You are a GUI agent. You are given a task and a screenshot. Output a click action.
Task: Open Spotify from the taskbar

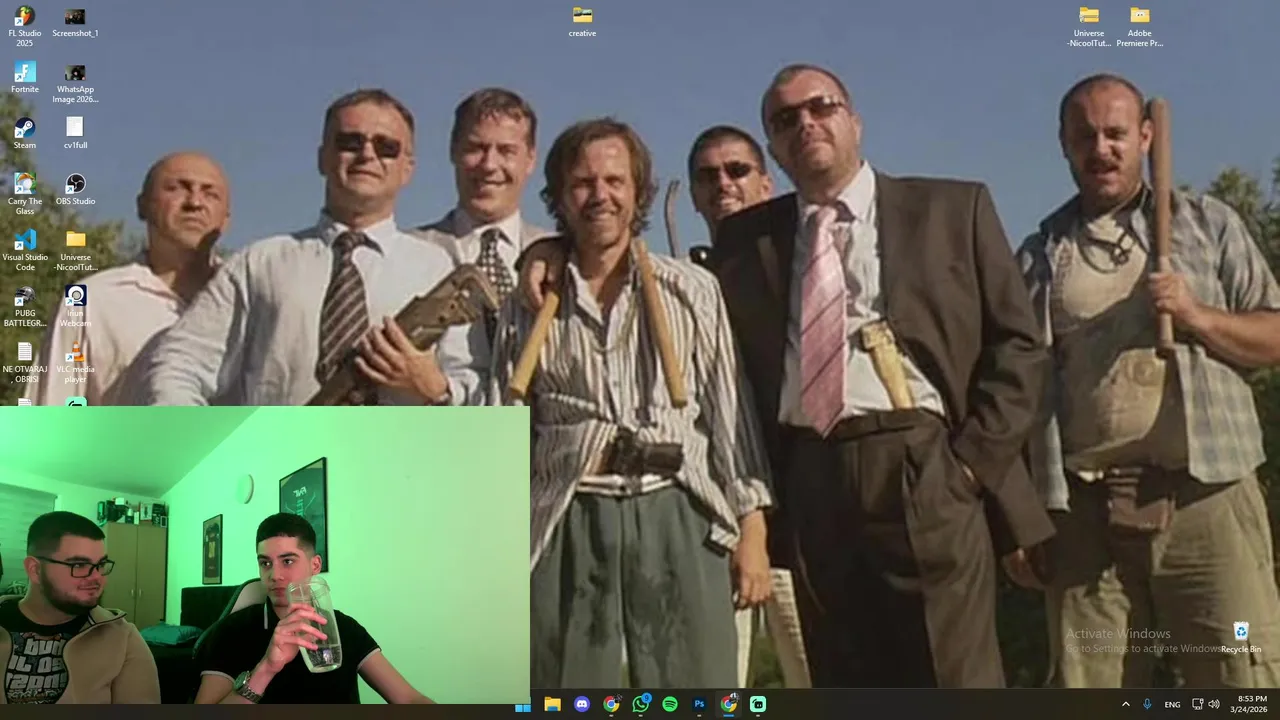click(670, 704)
